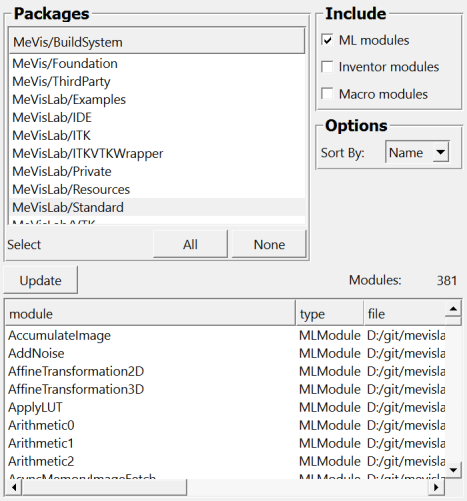467x501 pixels.
Task: Sort by the file column header
Action: 404,313
